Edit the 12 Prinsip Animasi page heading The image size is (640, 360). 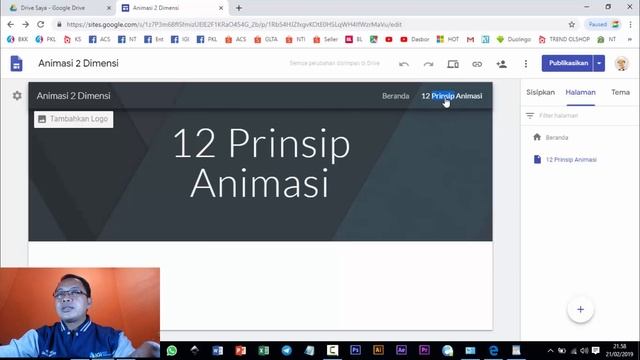261,163
